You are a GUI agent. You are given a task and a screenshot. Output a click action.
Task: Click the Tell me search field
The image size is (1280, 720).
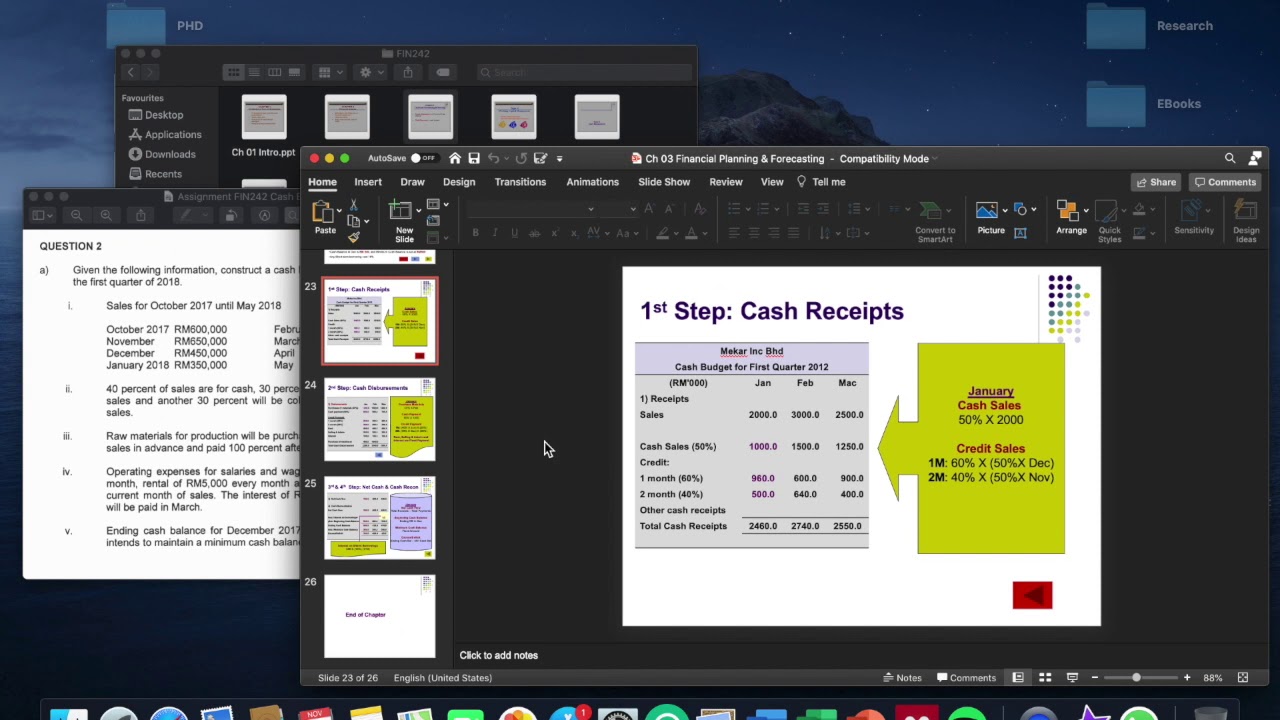(821, 182)
